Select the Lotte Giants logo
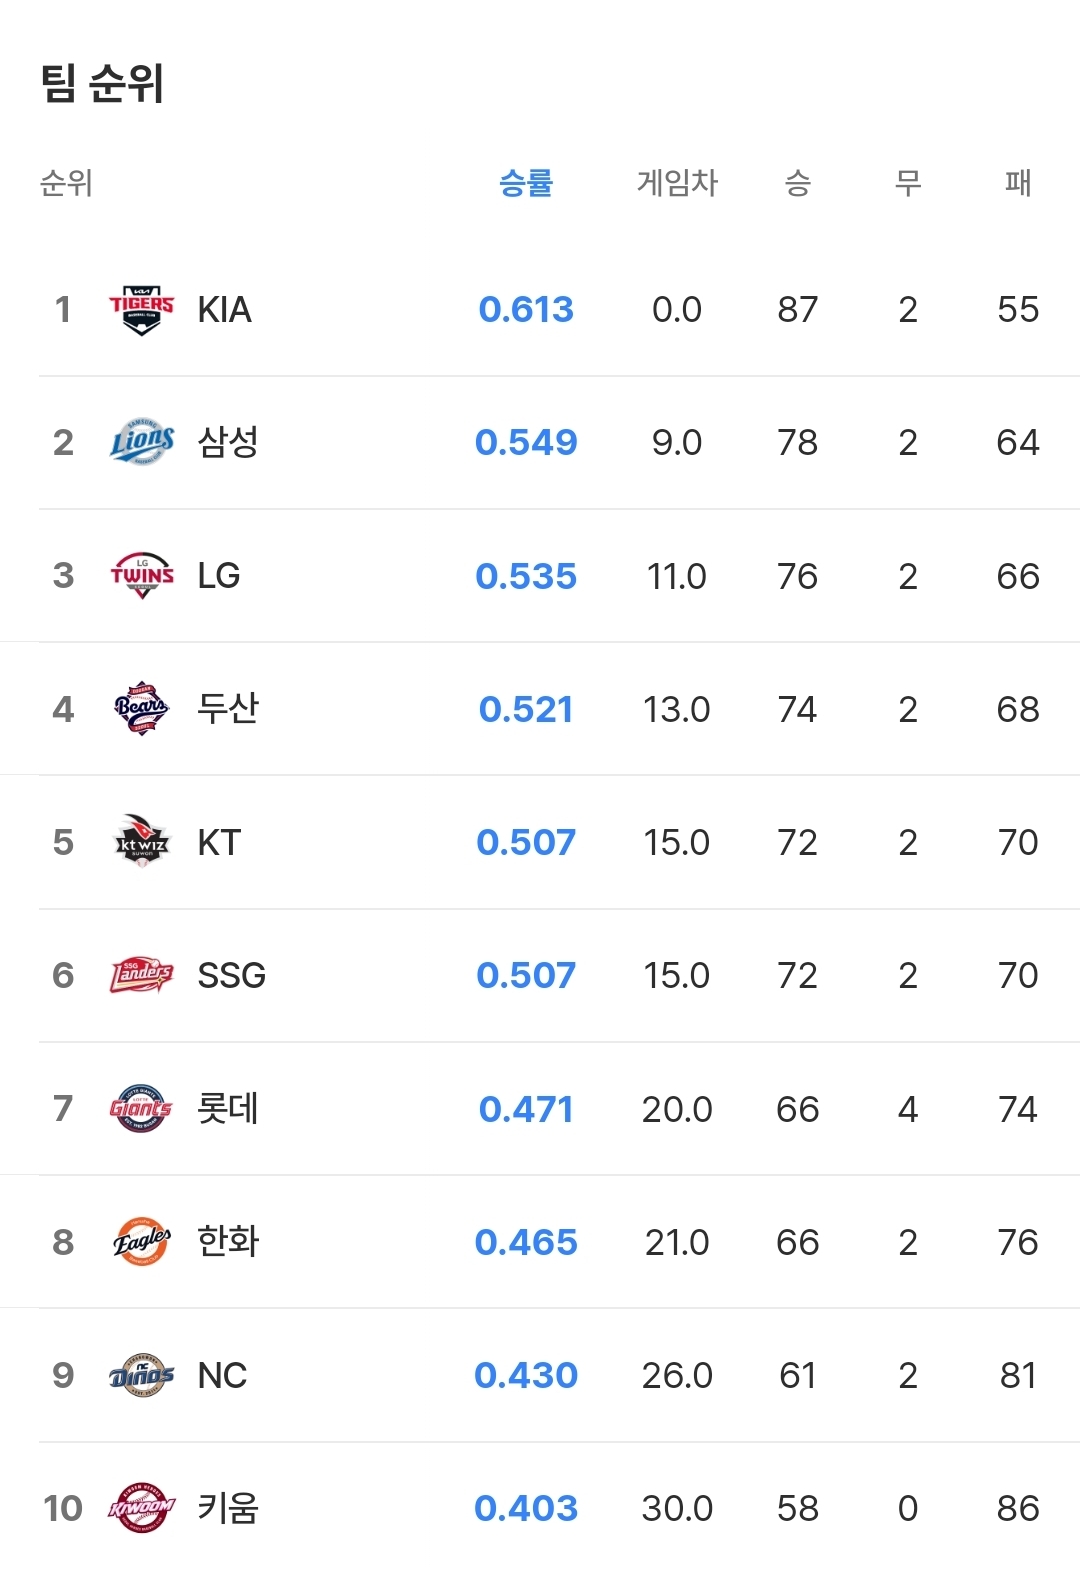The height and width of the screenshot is (1573, 1080). coord(141,1108)
